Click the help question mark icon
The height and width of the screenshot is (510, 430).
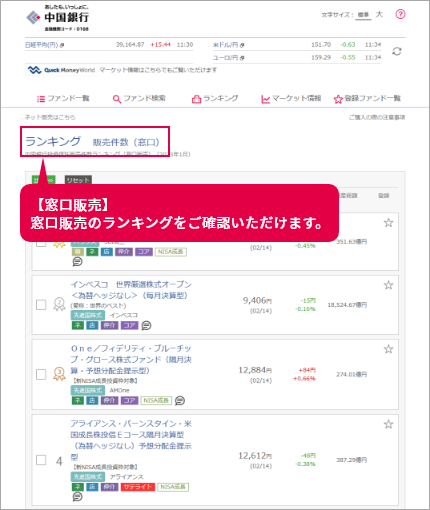click(x=400, y=14)
